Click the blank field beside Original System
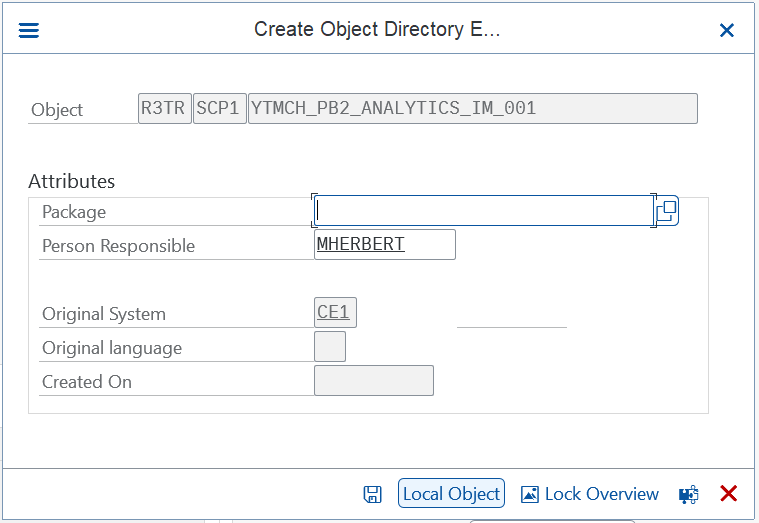Image resolution: width=759 pixels, height=523 pixels. 512,314
